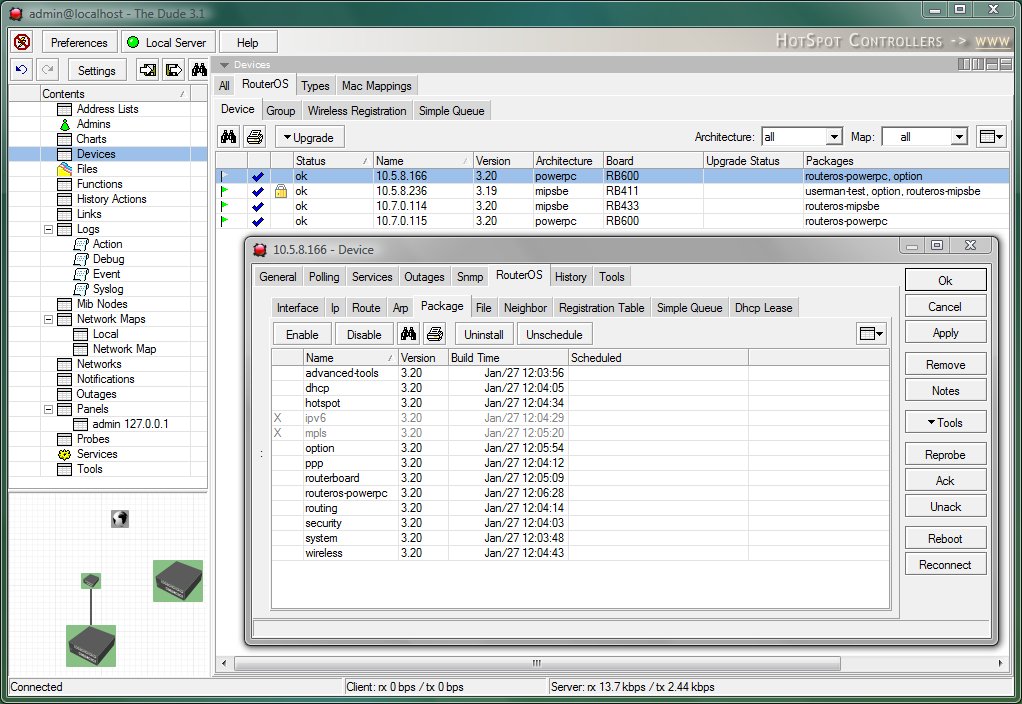Click blue check mark on 10.7.0.115 row
The image size is (1022, 704).
258,221
